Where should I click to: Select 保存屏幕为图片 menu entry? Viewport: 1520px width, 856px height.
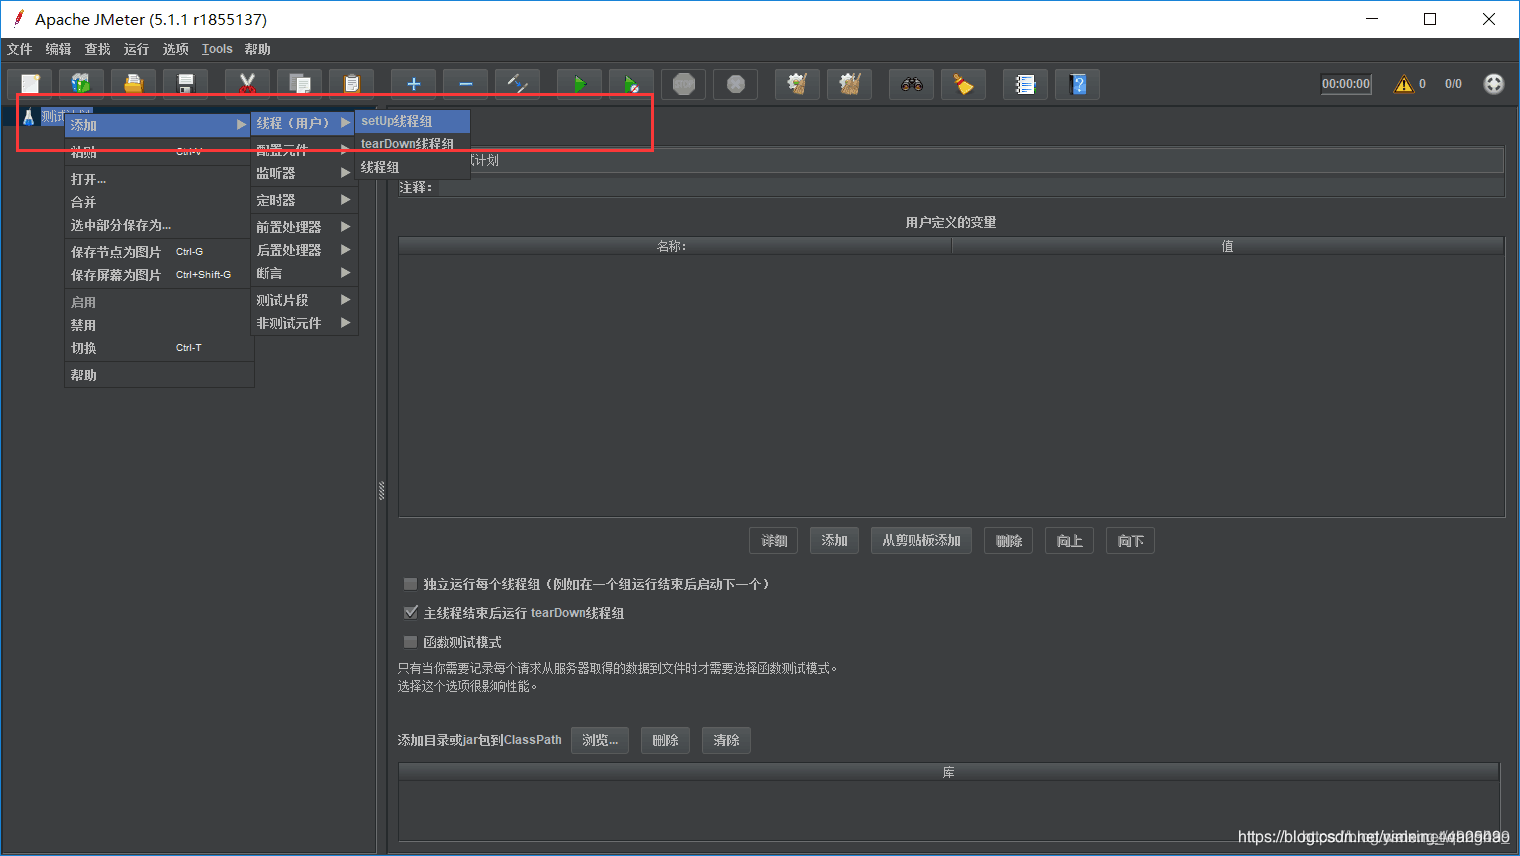(x=157, y=275)
